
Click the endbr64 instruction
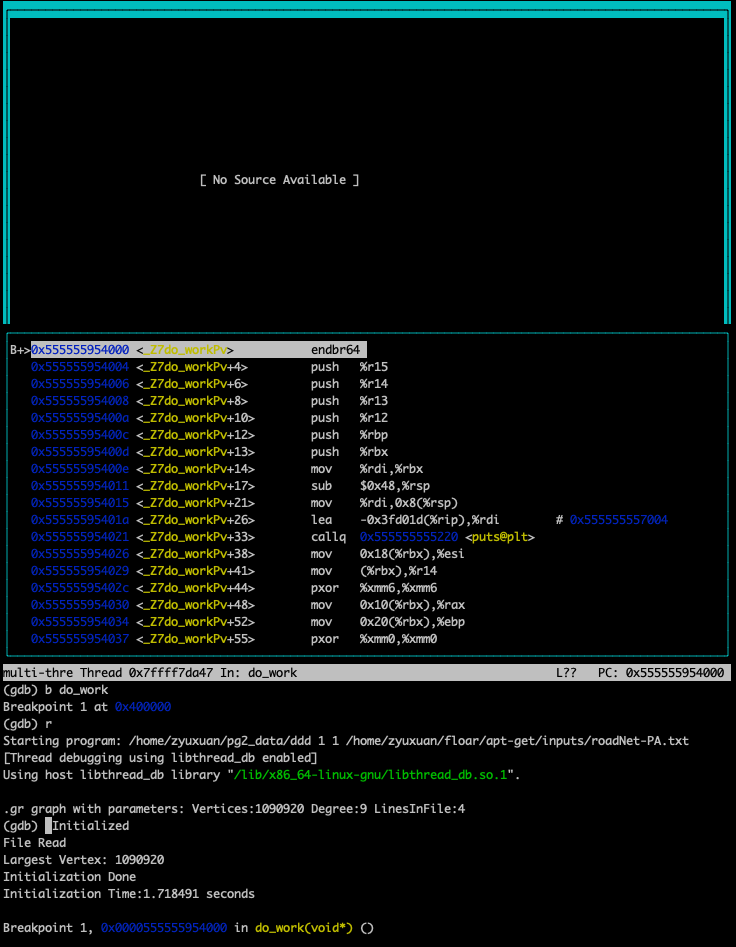335,350
